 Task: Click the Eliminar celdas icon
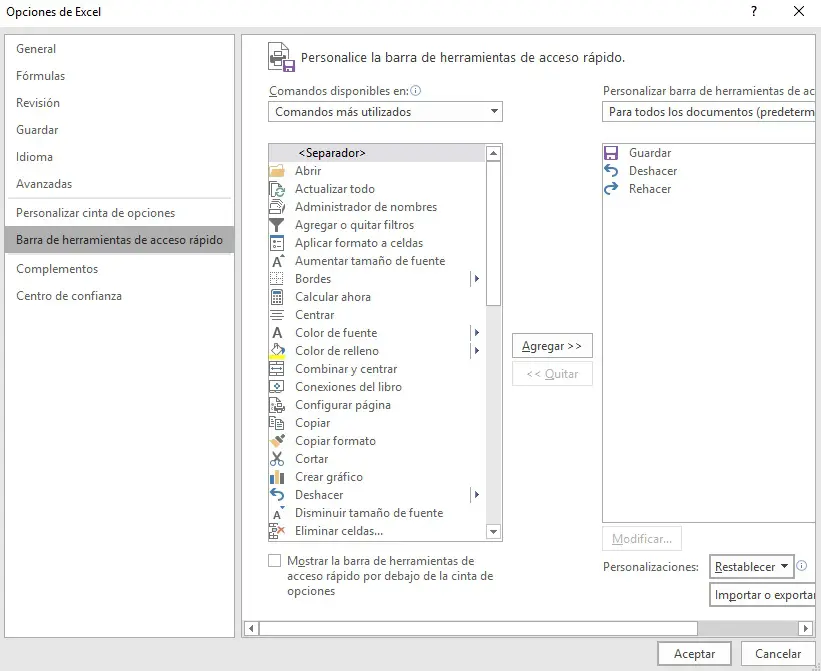[276, 531]
